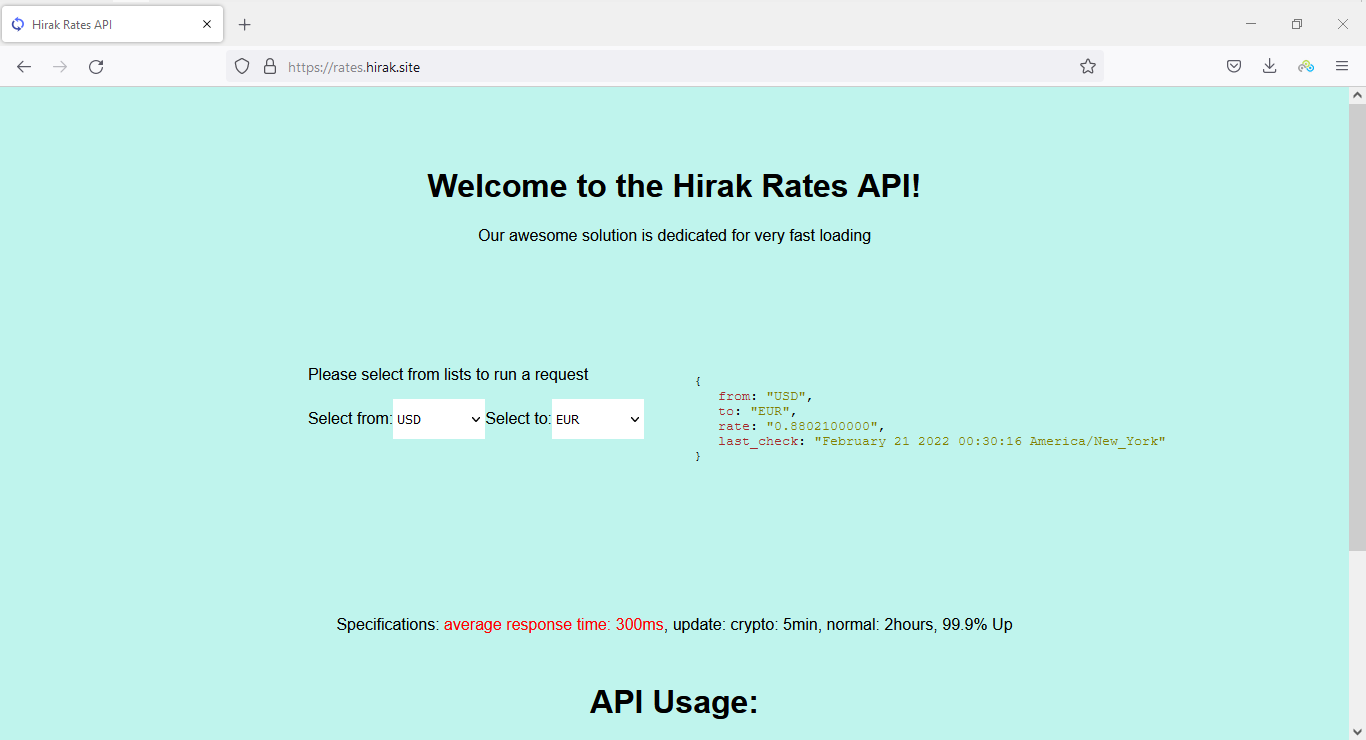The height and width of the screenshot is (740, 1366).
Task: Open the Downloads panel icon
Action: click(1269, 67)
